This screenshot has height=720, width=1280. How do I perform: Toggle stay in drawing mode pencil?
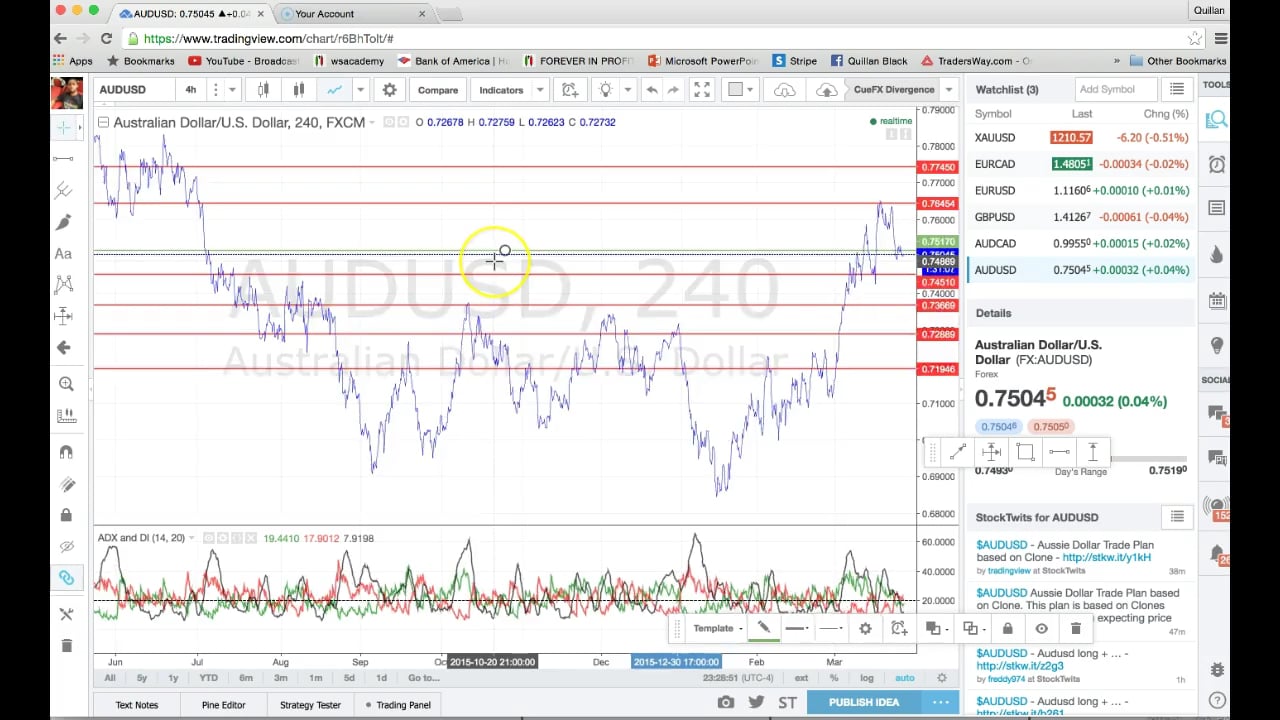click(66, 484)
